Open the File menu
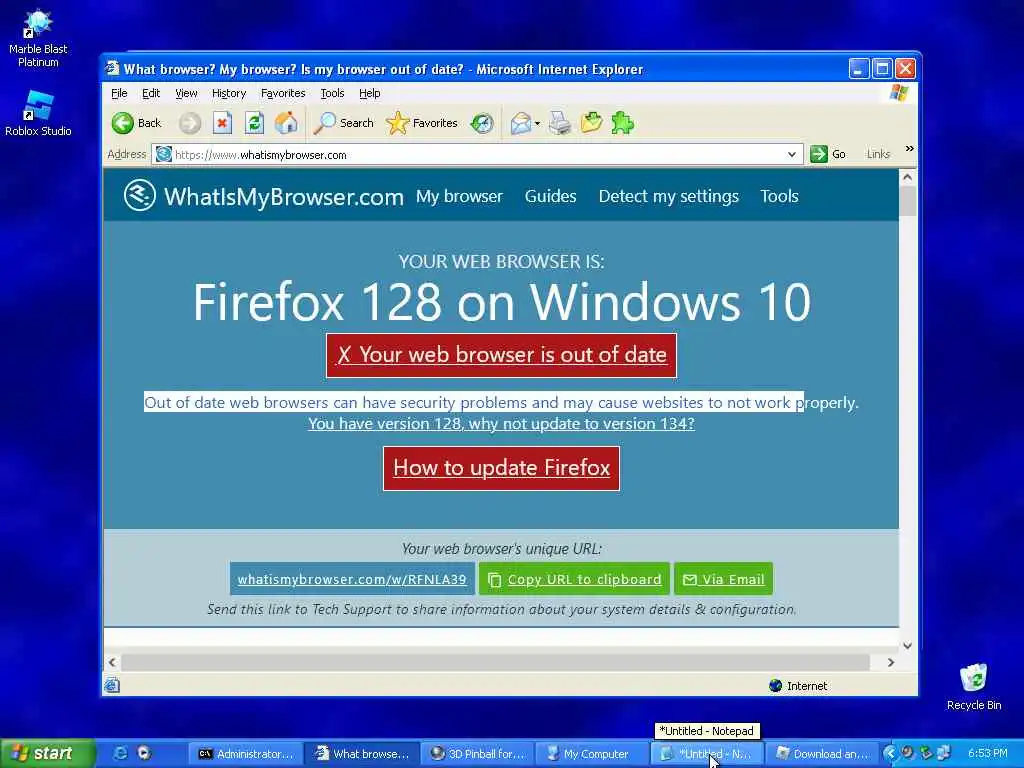This screenshot has width=1024, height=768. [119, 93]
